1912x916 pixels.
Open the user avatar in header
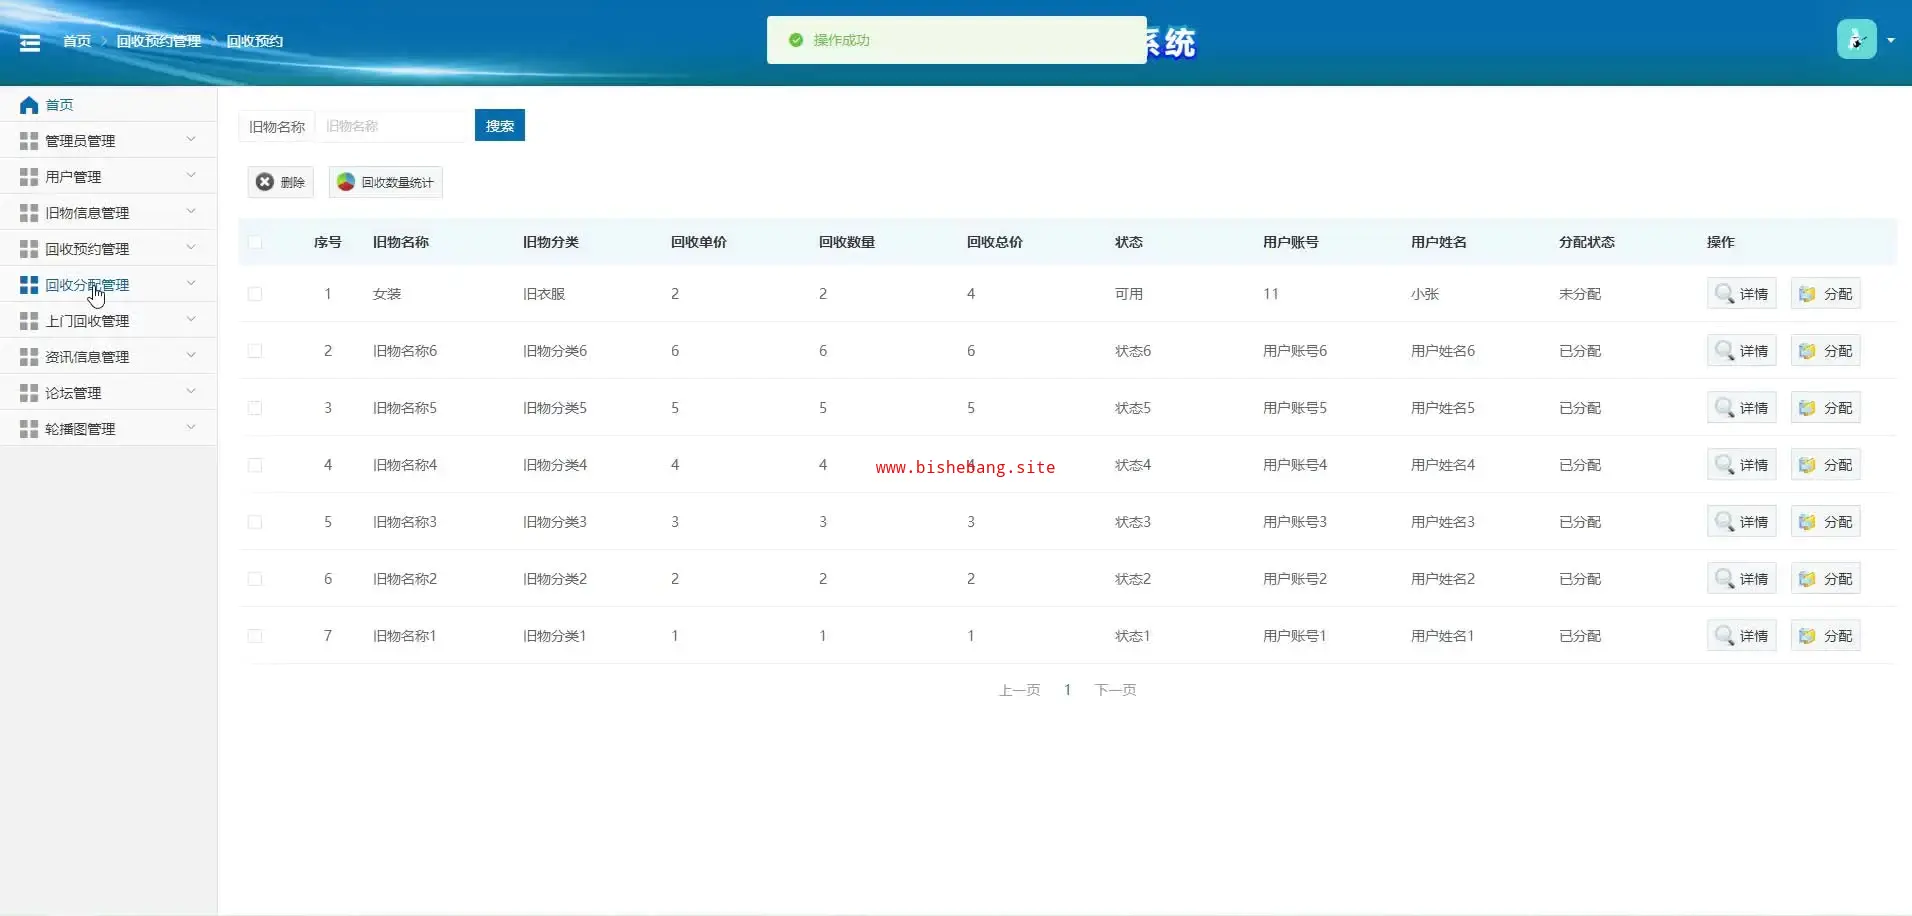coord(1856,40)
